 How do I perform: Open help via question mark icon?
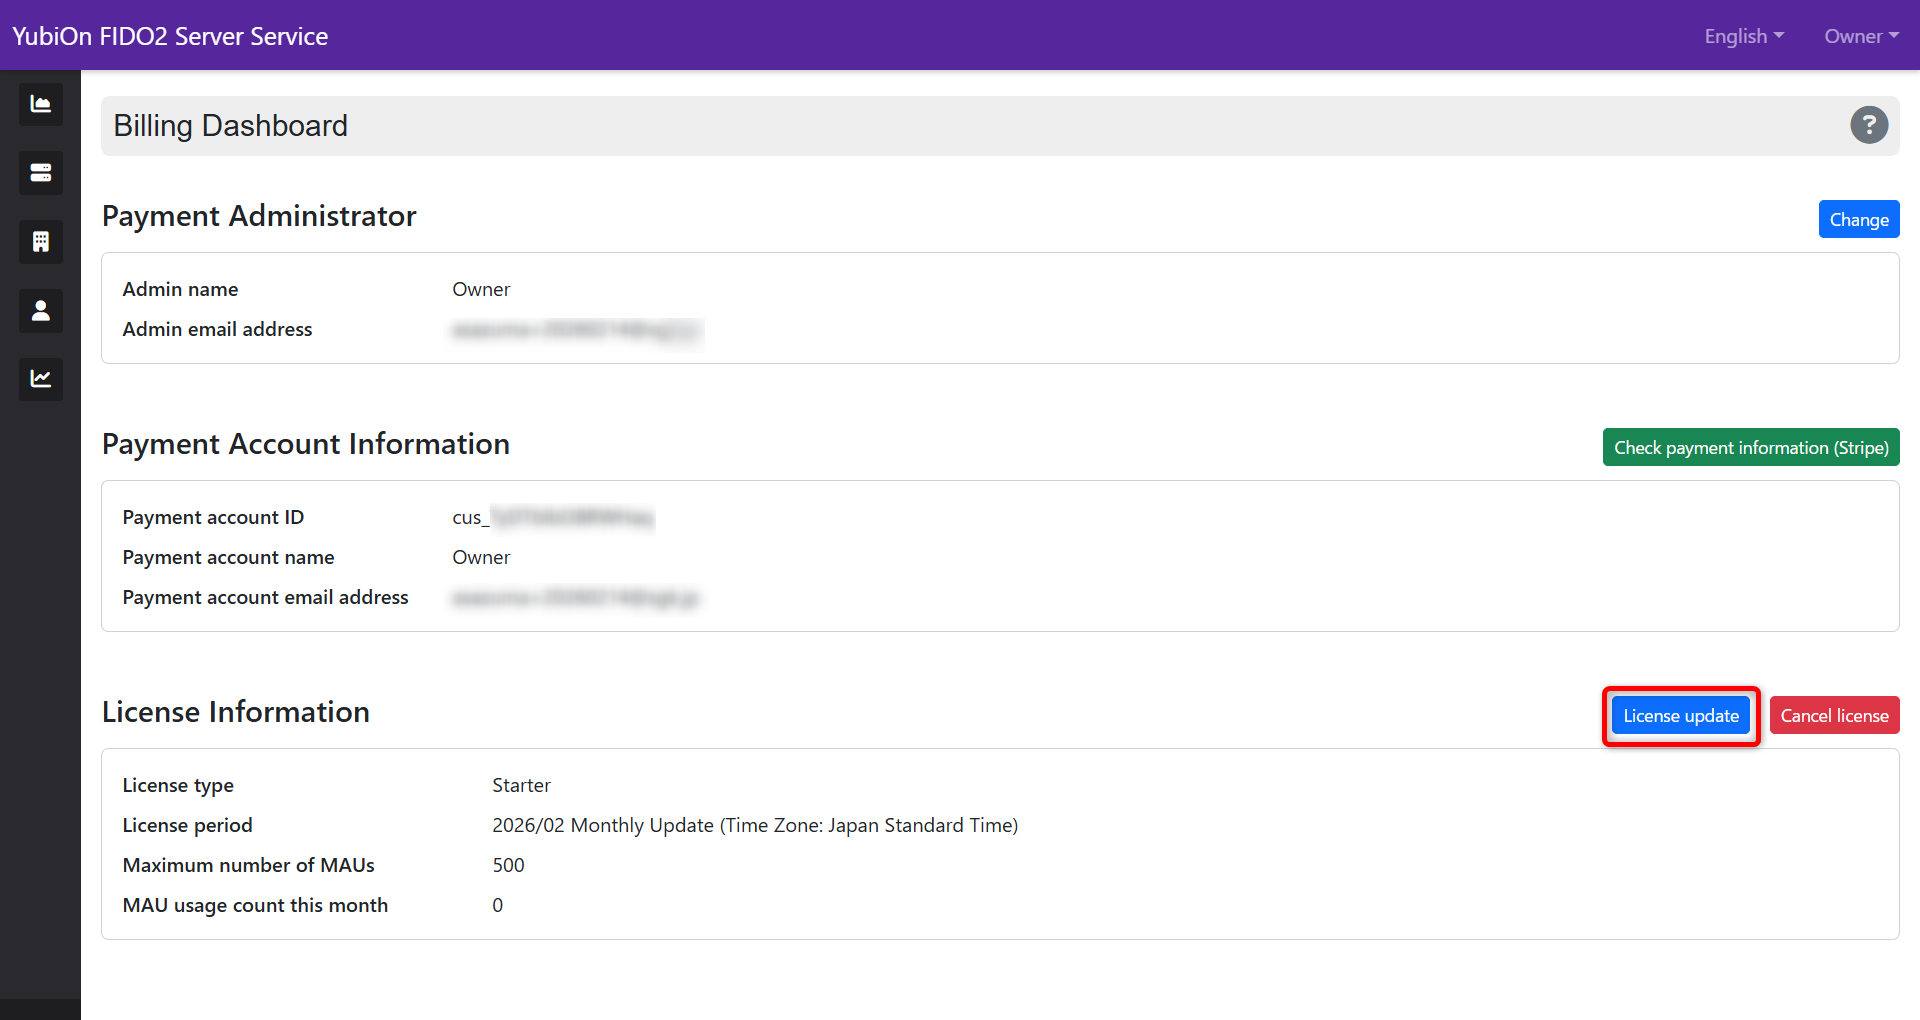click(1868, 125)
